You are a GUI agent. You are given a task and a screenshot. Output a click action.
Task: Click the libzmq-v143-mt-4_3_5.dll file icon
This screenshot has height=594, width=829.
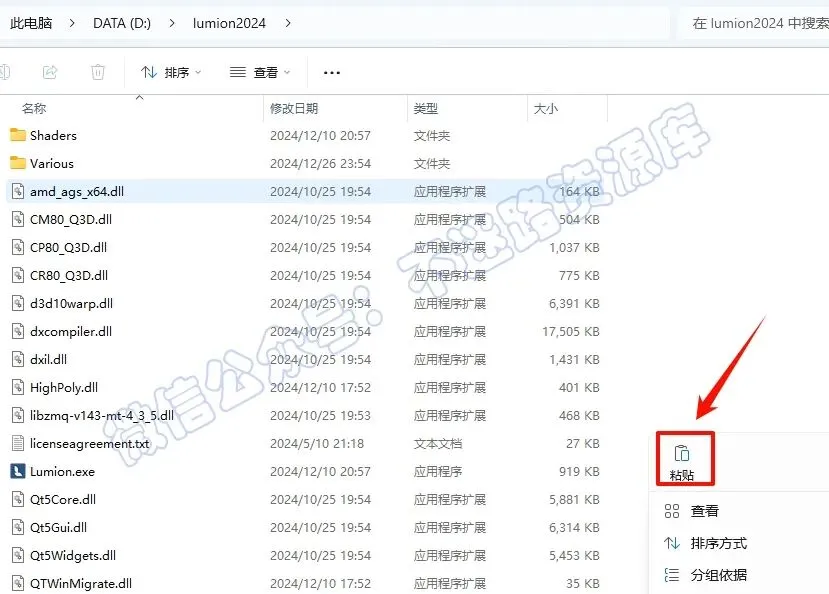click(x=18, y=415)
